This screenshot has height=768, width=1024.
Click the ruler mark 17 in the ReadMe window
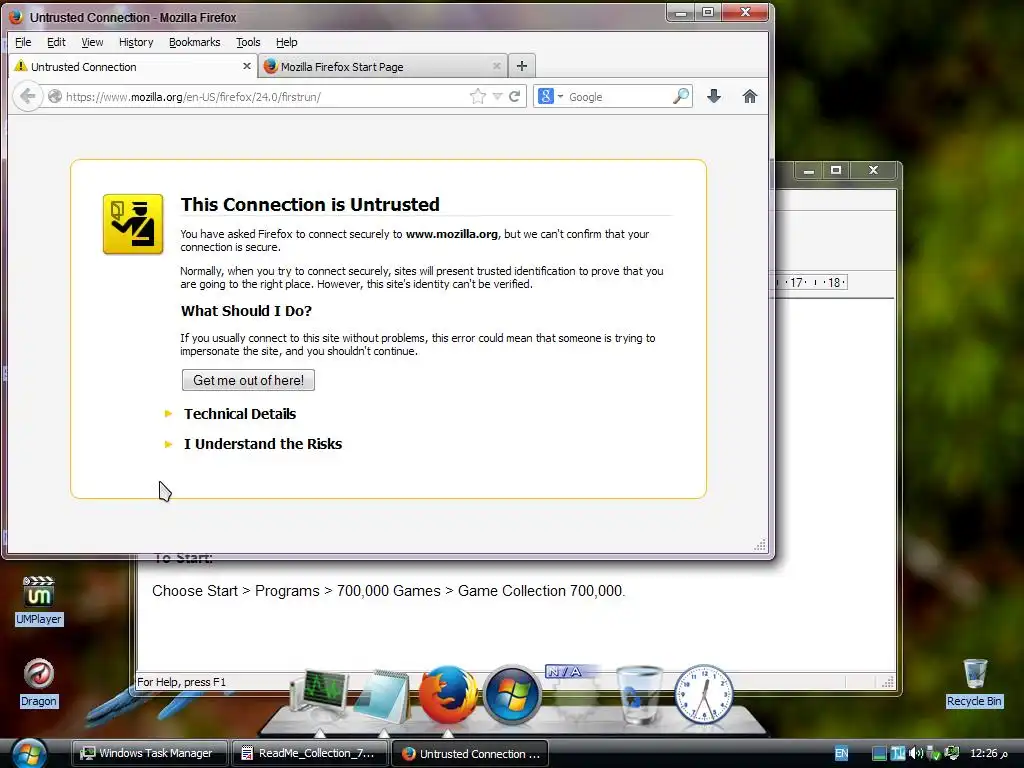(797, 282)
